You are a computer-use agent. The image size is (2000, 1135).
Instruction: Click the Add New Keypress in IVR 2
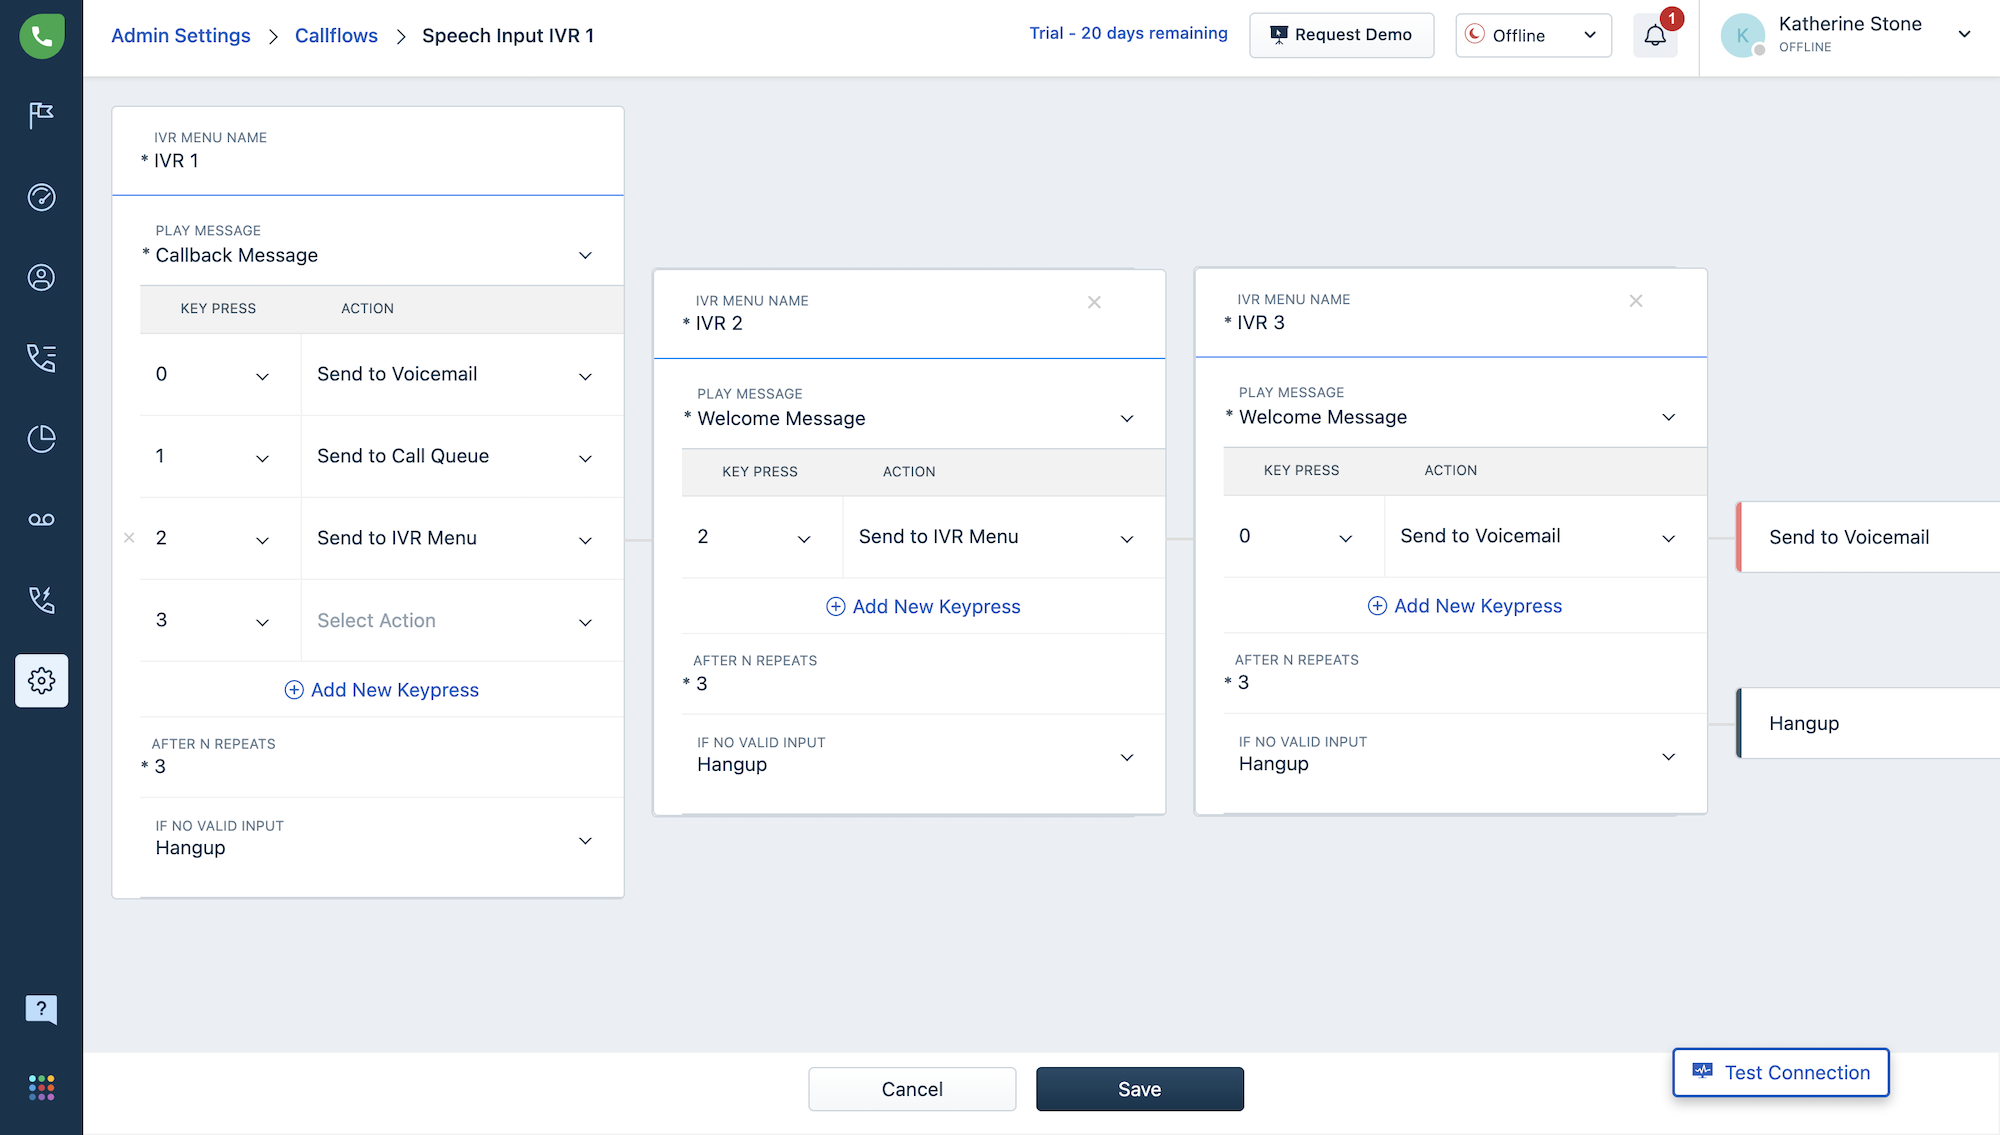[x=922, y=606]
